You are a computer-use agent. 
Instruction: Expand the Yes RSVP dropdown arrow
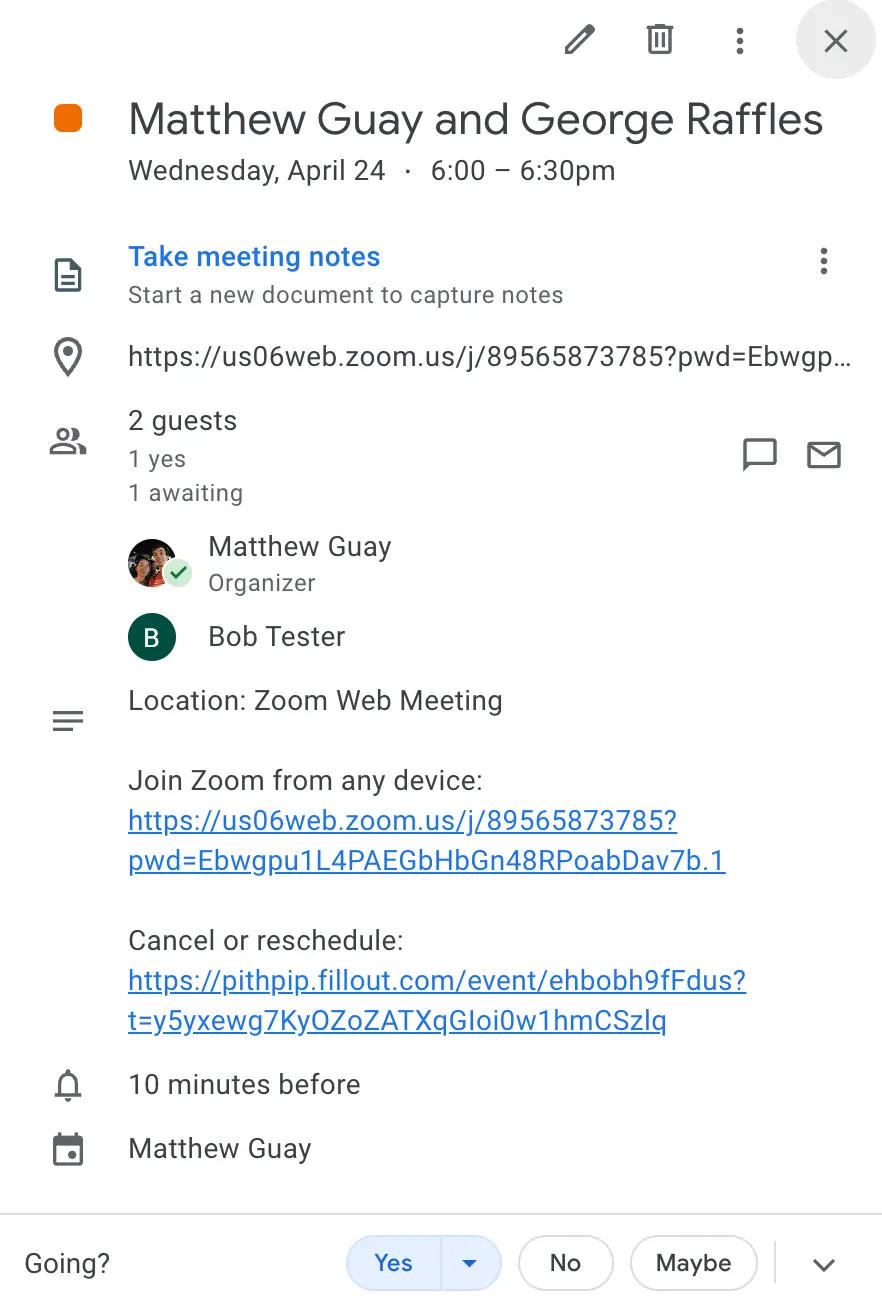click(x=470, y=1263)
